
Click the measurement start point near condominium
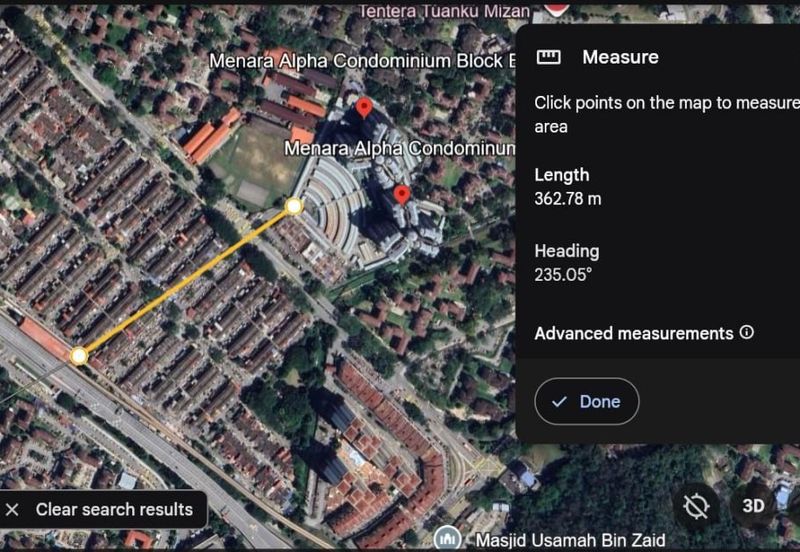pos(294,207)
